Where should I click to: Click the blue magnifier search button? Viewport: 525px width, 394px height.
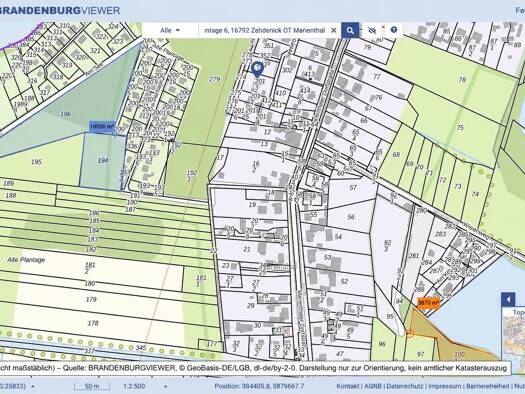coord(350,30)
